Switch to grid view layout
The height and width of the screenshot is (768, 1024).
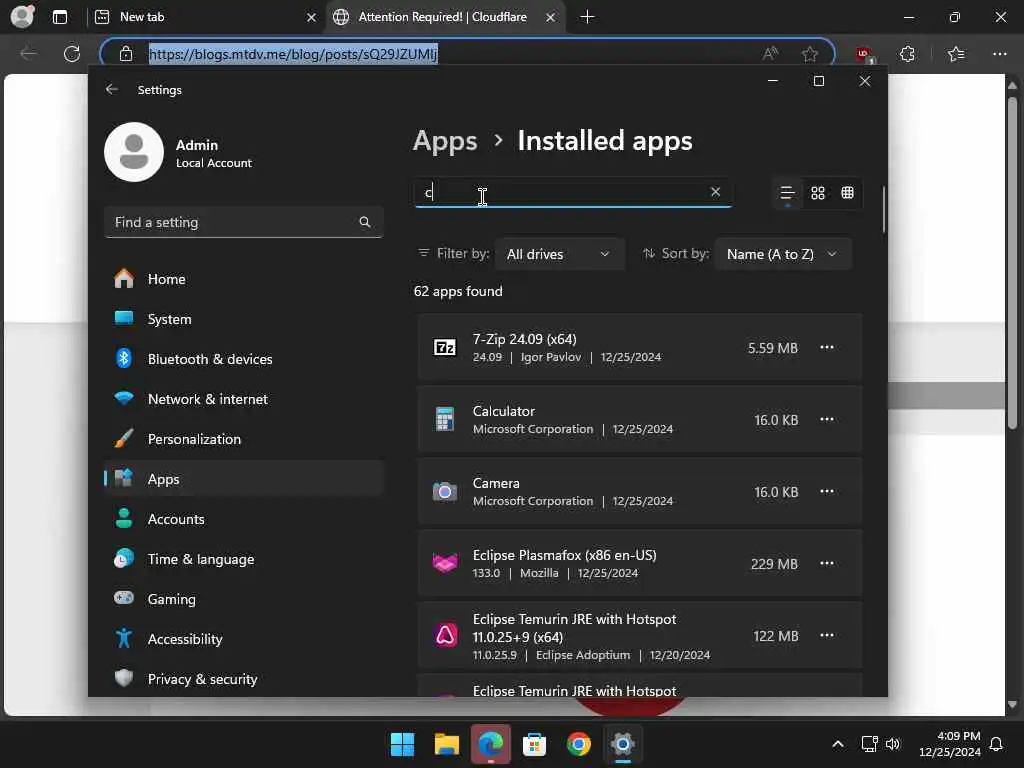pyautogui.click(x=818, y=193)
